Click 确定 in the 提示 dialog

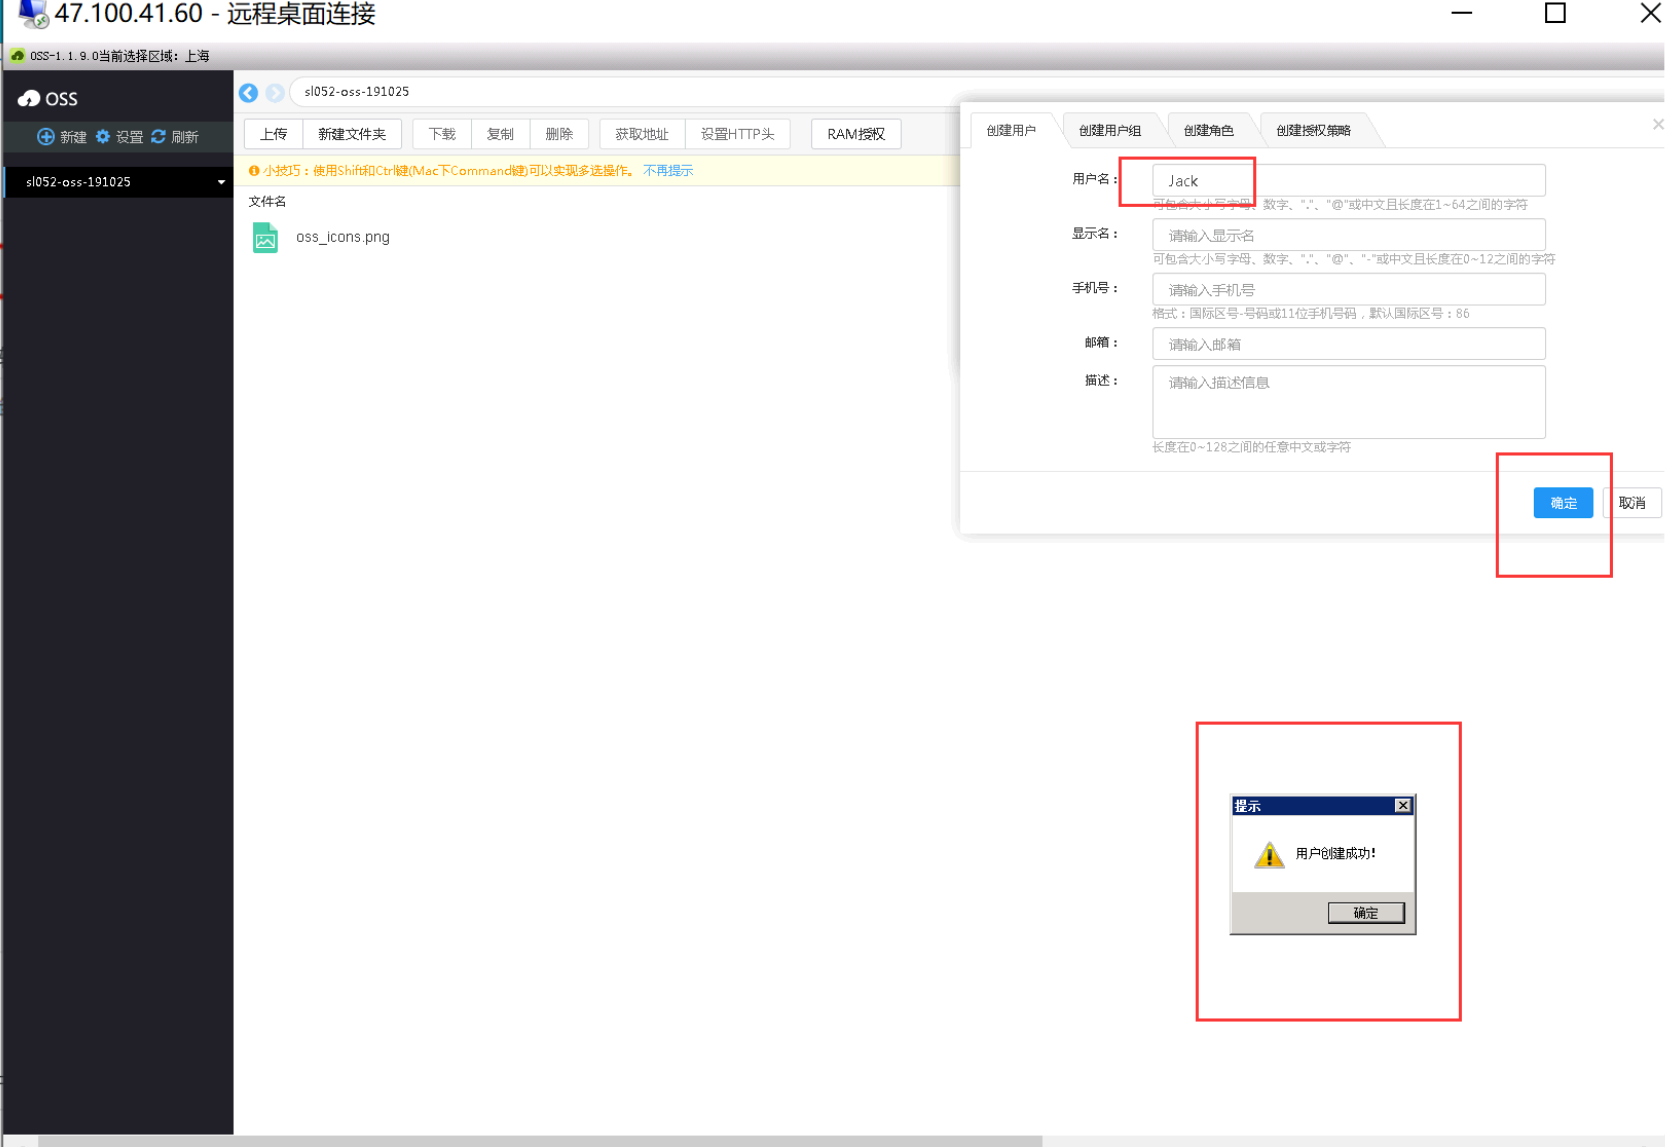(1366, 913)
